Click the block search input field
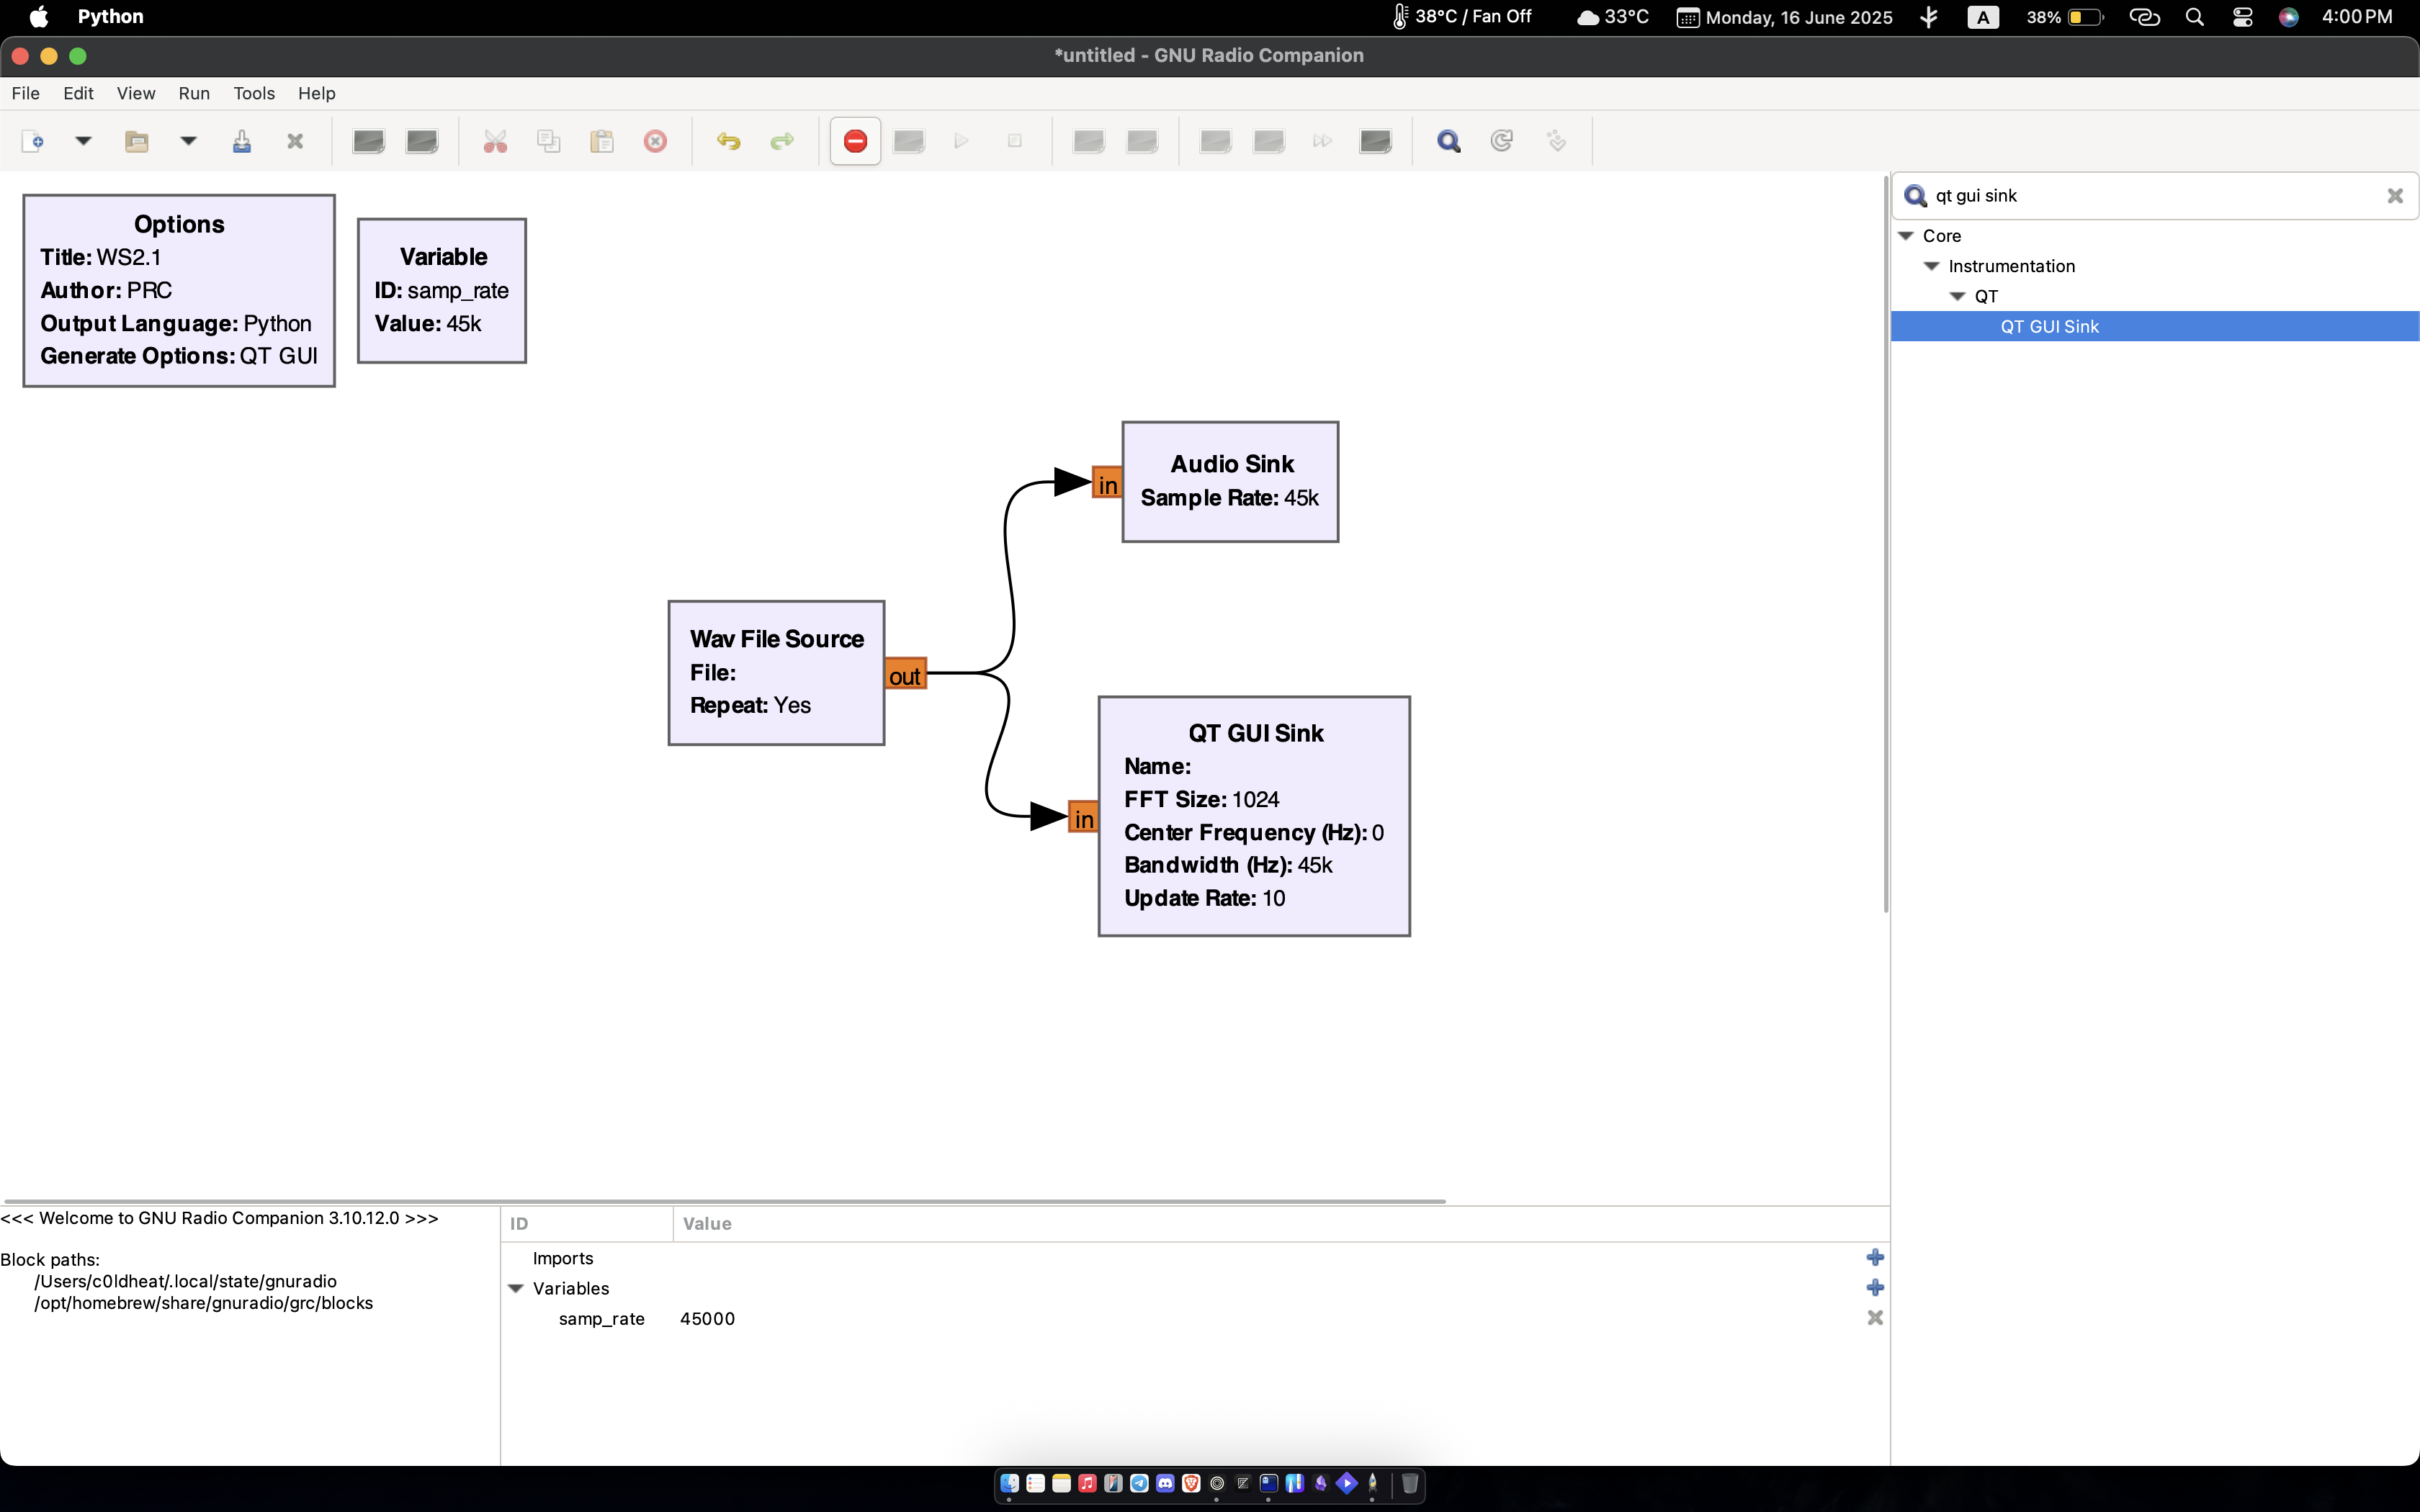This screenshot has height=1512, width=2420. point(2150,196)
